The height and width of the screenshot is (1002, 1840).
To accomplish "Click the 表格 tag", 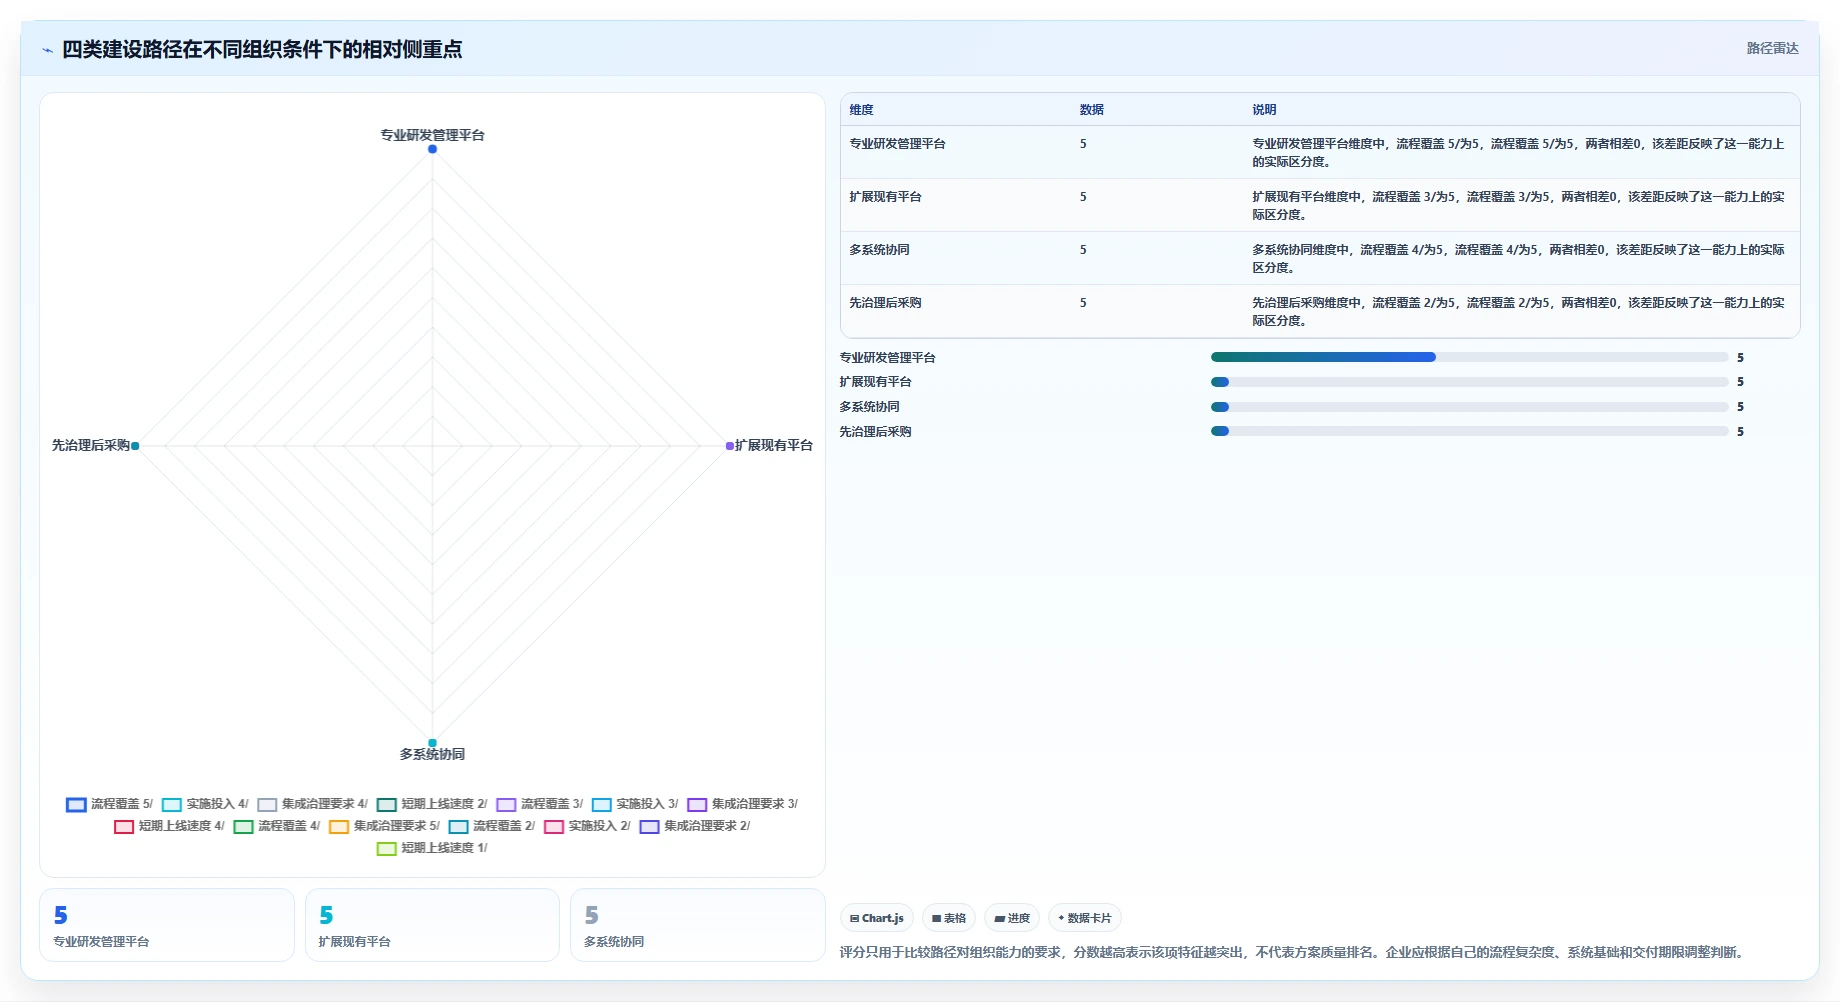I will 949,918.
